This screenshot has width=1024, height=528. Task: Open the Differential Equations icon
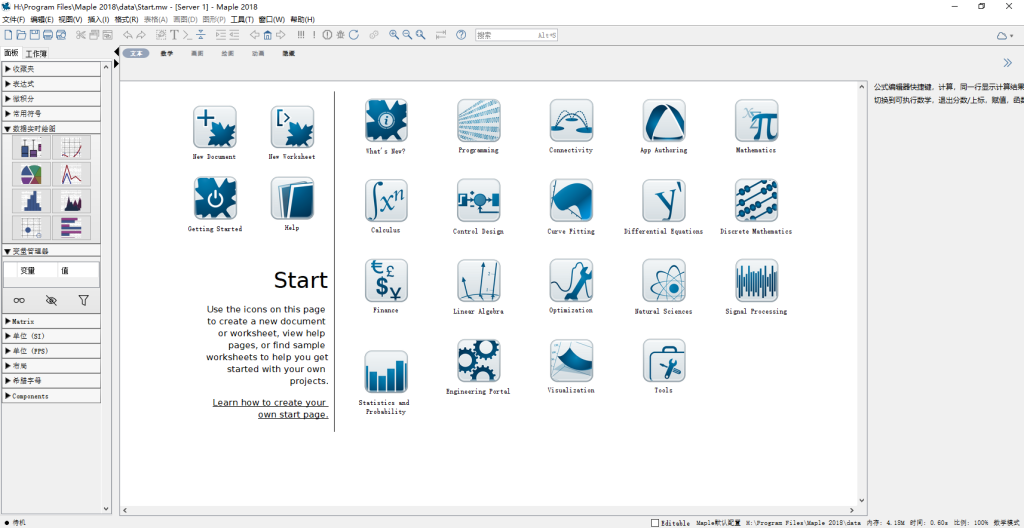click(x=664, y=200)
